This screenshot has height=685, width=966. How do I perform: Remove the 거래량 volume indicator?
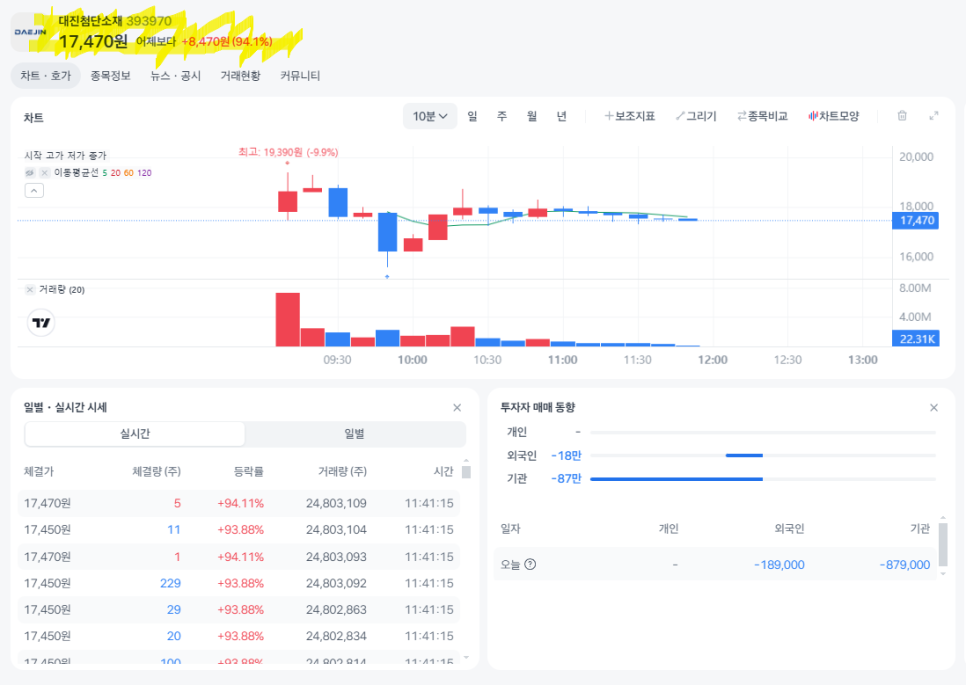(x=30, y=290)
